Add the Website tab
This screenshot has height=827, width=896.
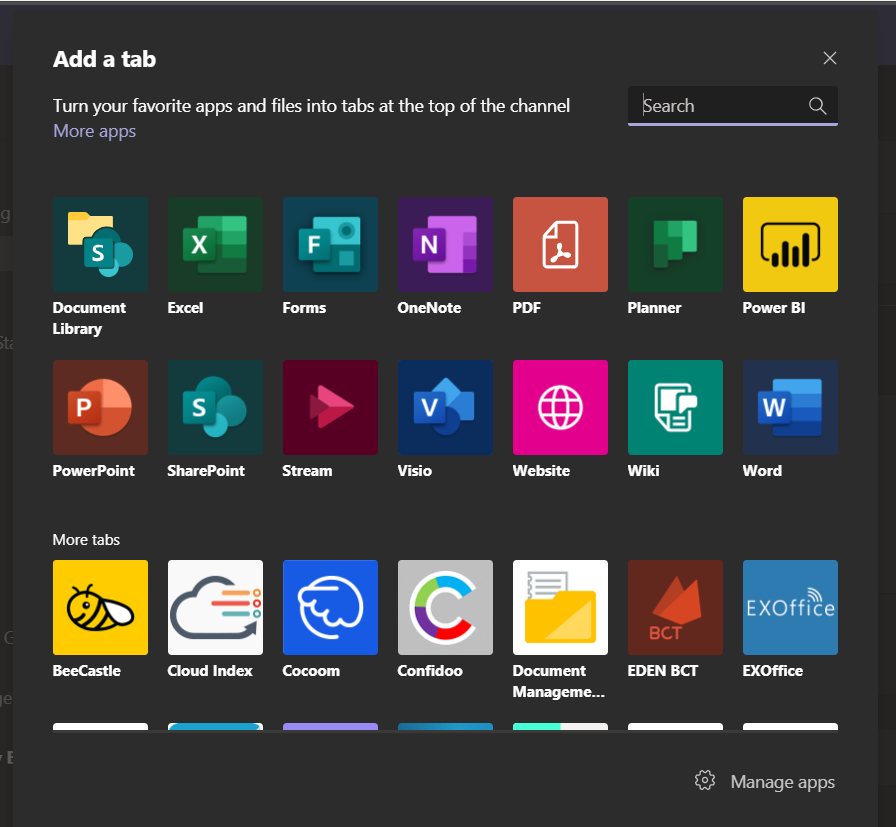[x=561, y=407]
